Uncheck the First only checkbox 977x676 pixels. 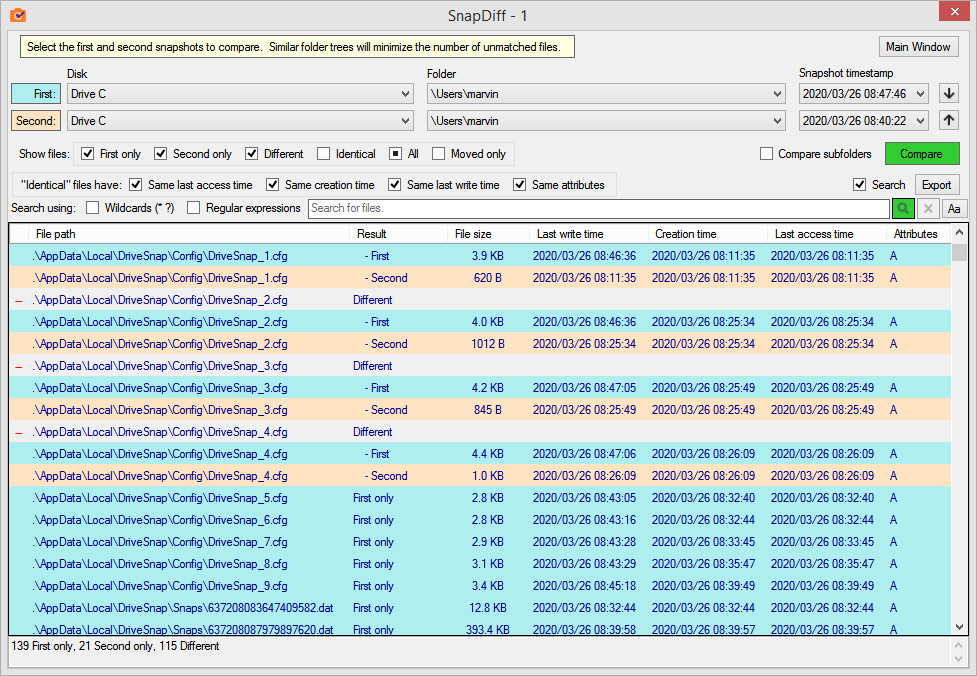88,153
